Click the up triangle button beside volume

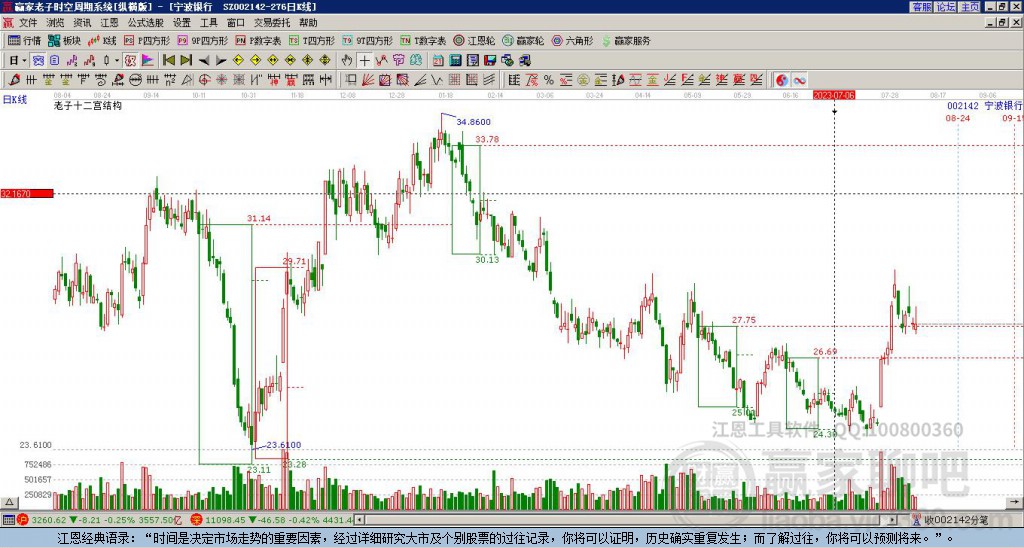coord(9,502)
